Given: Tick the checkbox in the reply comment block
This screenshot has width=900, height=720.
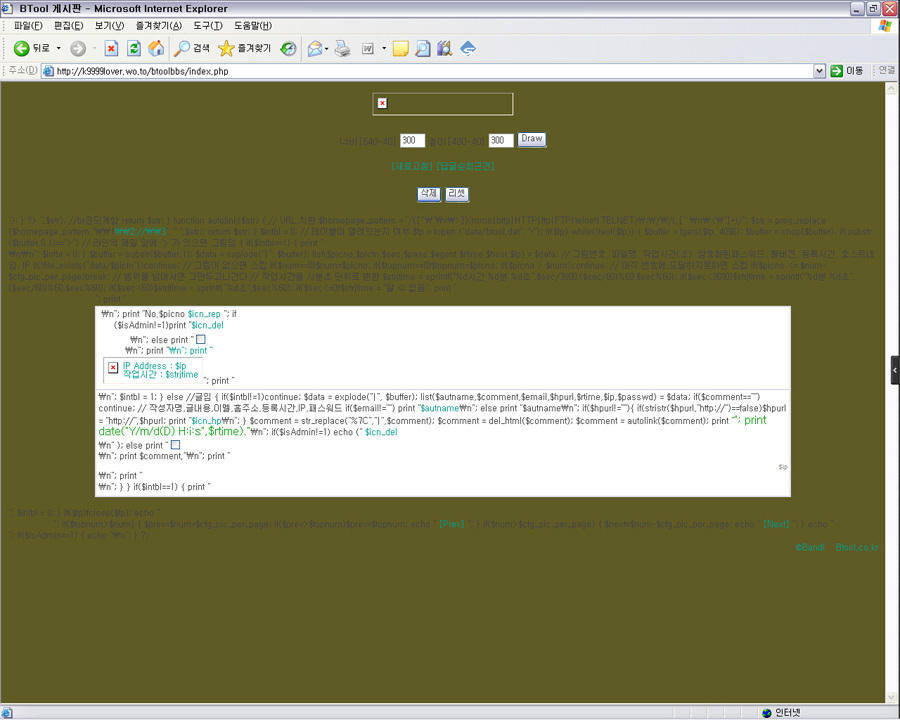Looking at the screenshot, I should coord(176,445).
